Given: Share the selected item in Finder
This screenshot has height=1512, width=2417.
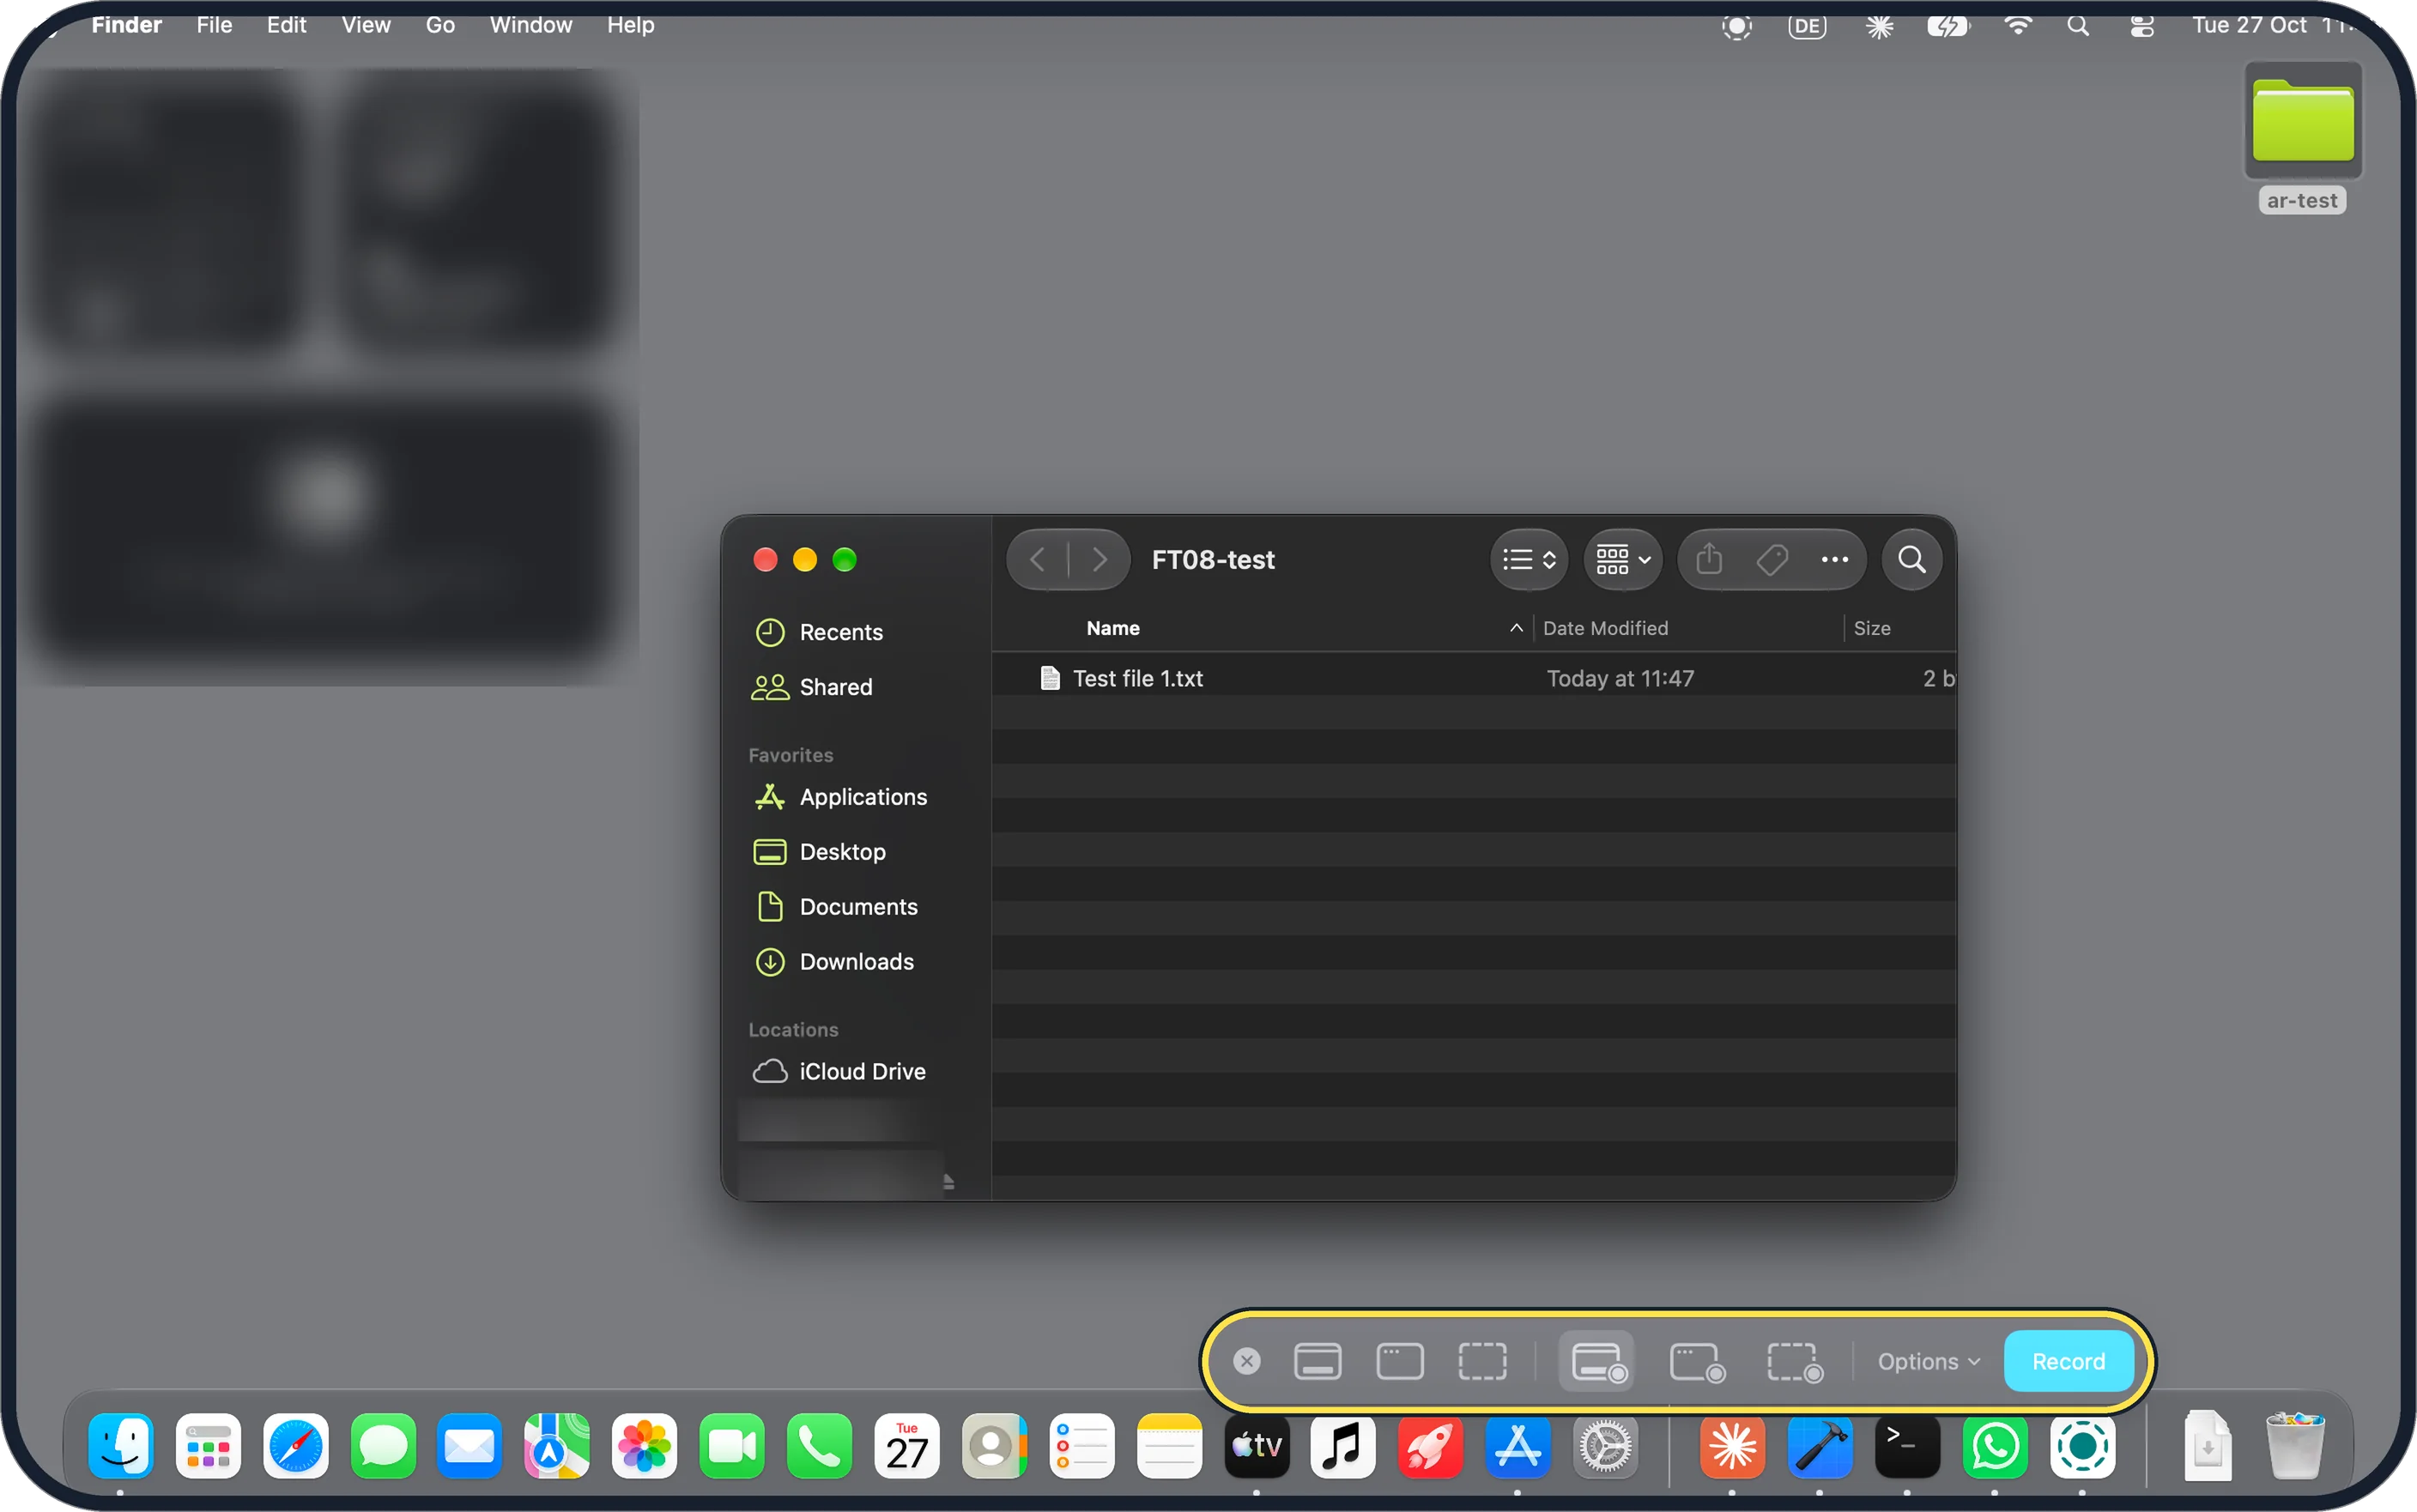Looking at the screenshot, I should pos(1709,559).
